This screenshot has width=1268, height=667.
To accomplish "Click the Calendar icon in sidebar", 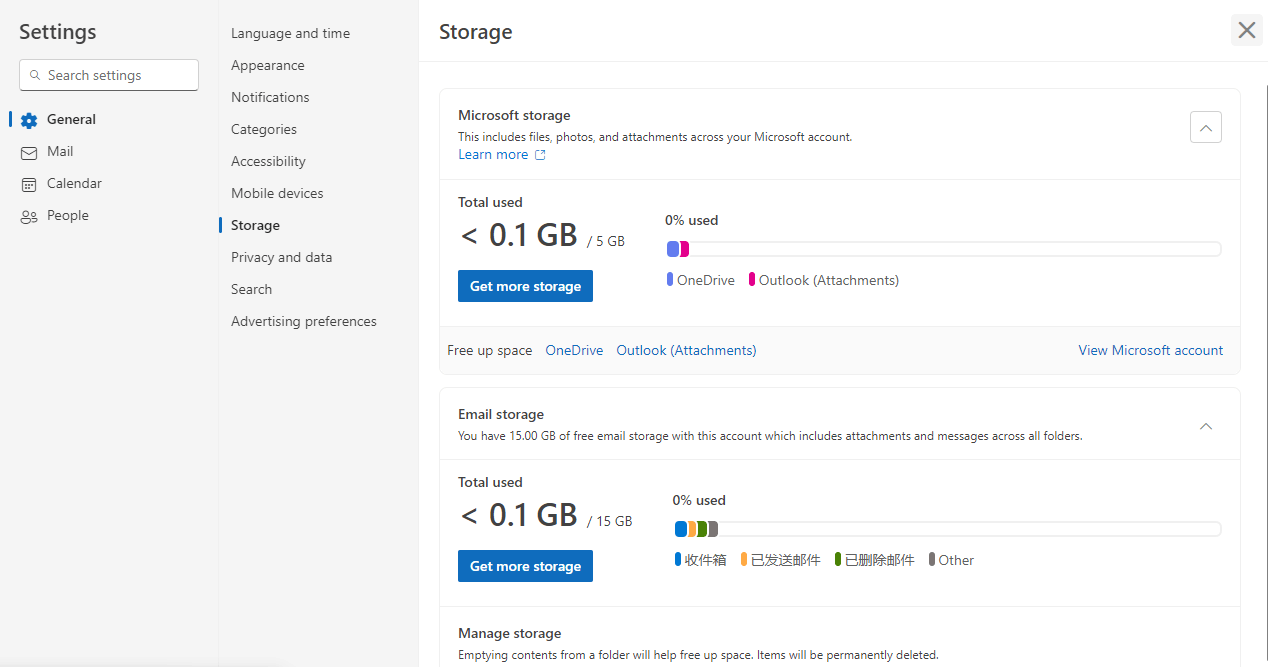I will pos(29,184).
